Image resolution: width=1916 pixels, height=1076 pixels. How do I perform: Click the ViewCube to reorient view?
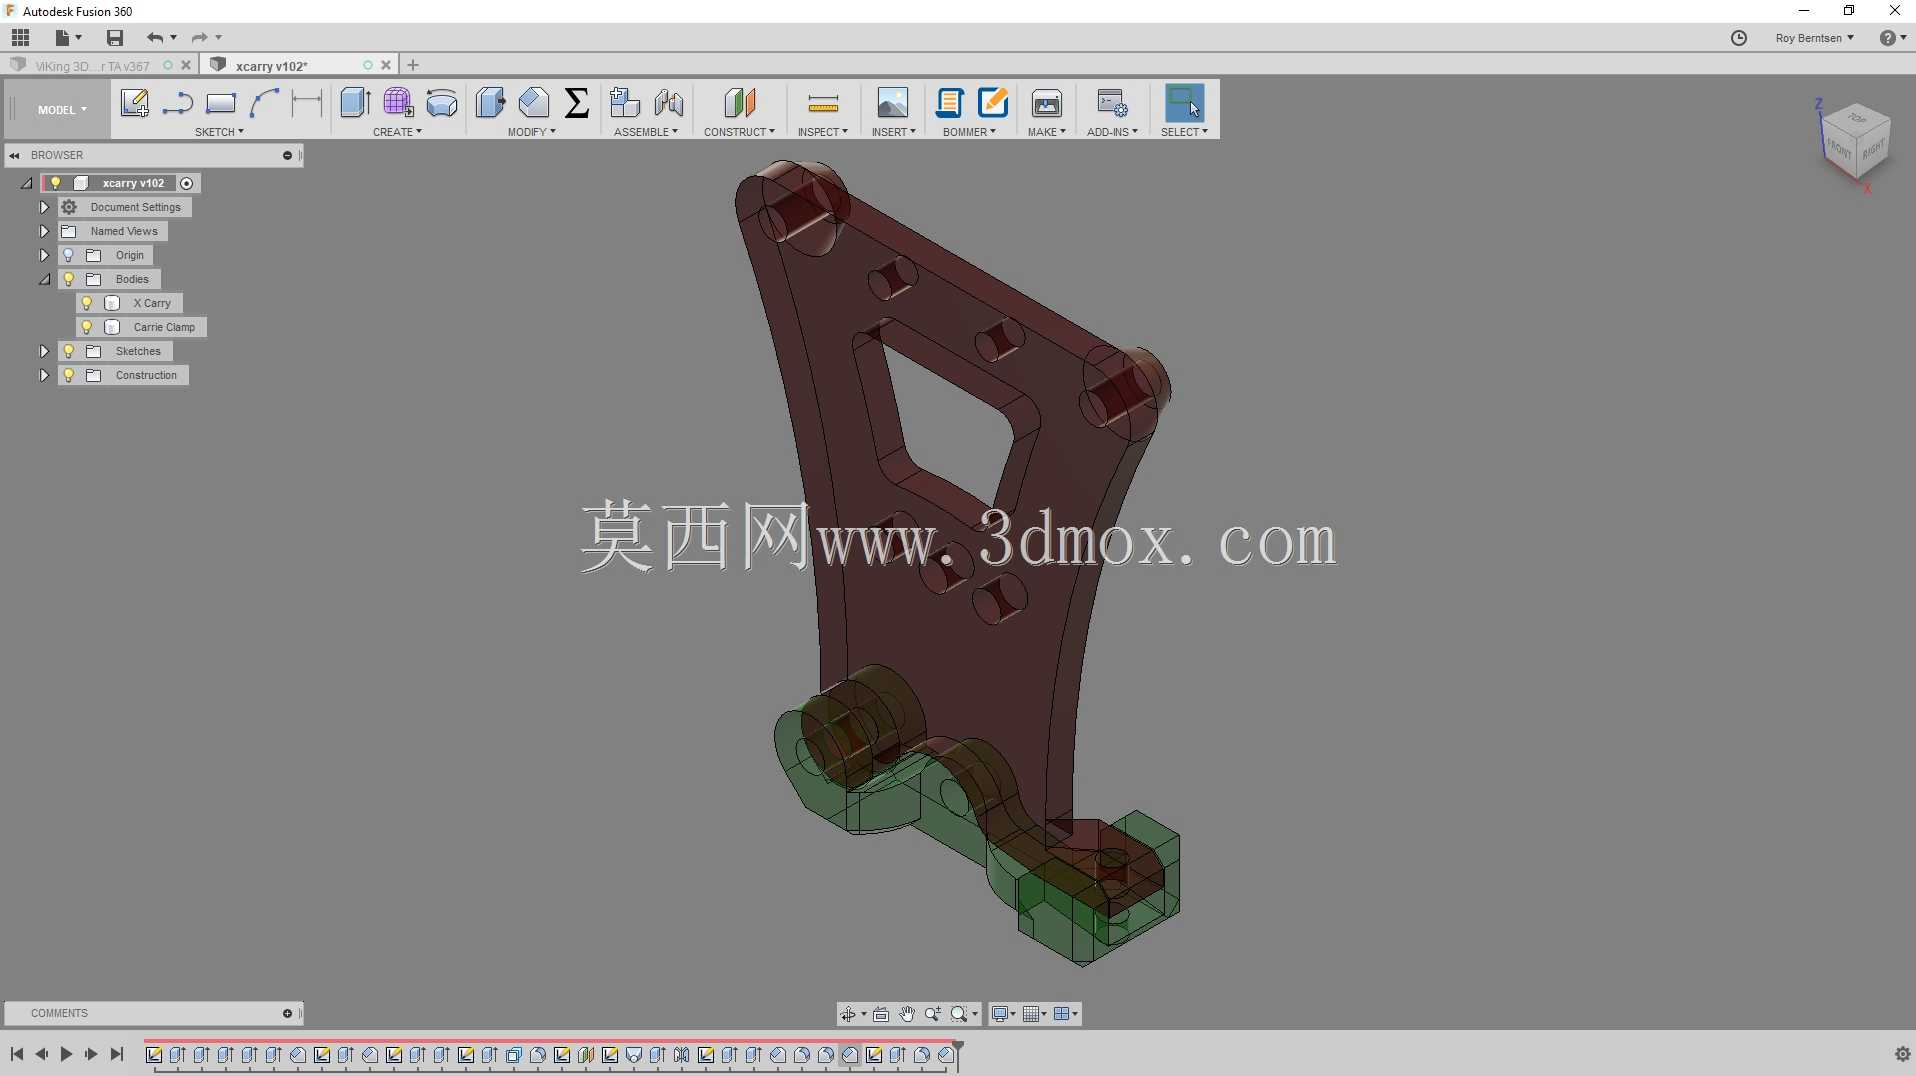(1856, 142)
